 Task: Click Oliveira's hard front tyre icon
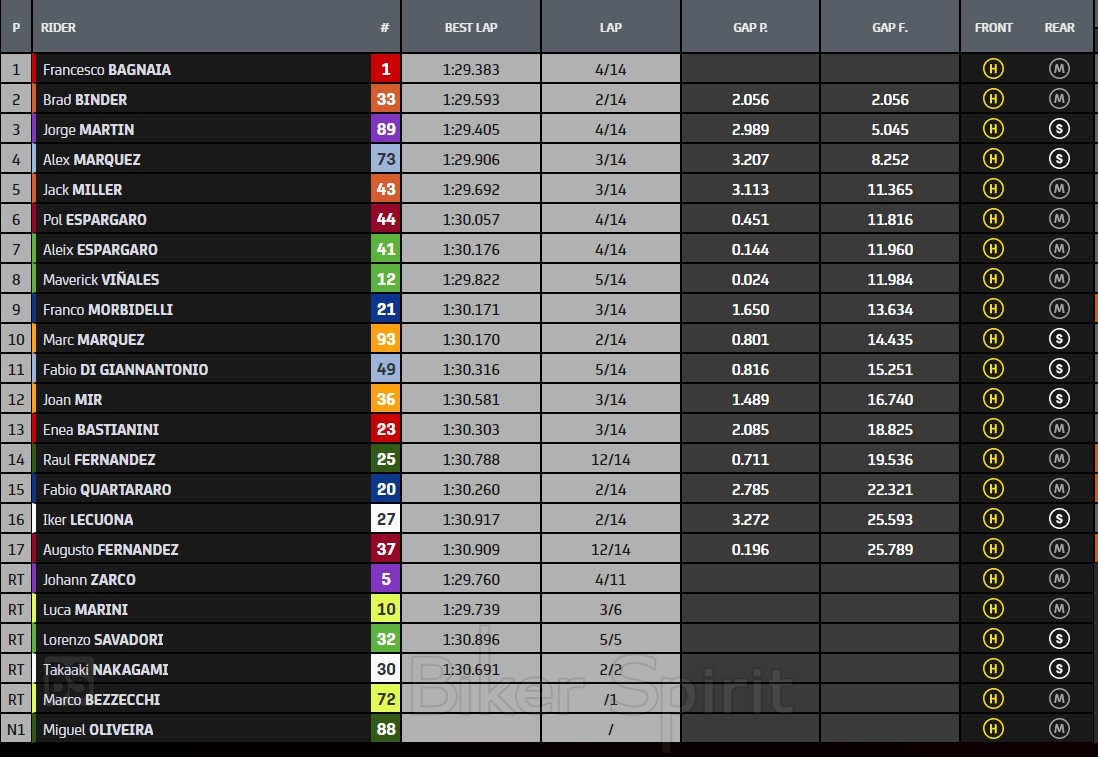pyautogui.click(x=993, y=729)
